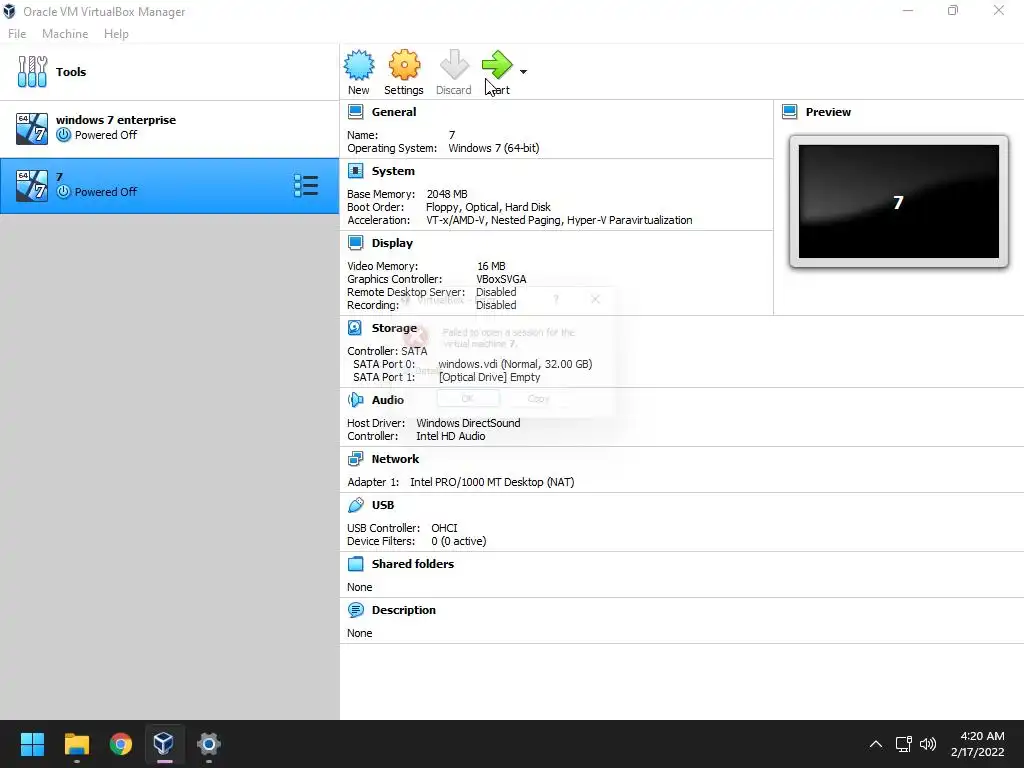Open the File menu

17,34
